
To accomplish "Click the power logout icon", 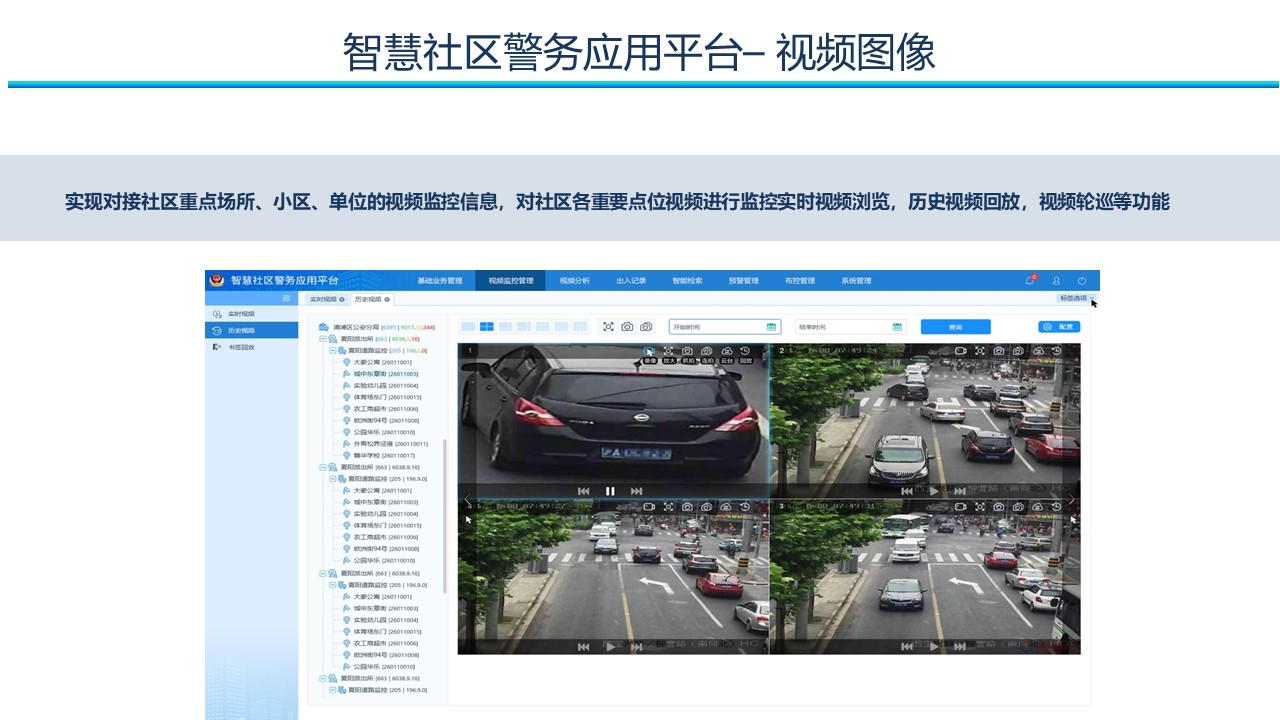I will (x=1082, y=281).
